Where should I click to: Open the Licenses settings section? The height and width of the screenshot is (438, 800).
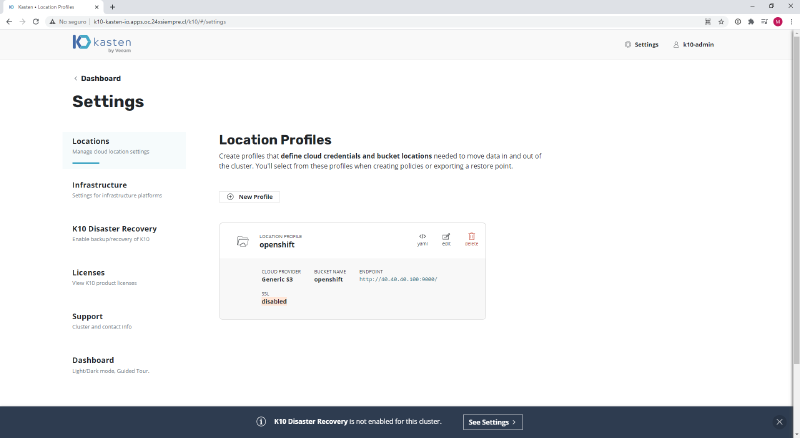point(104,277)
